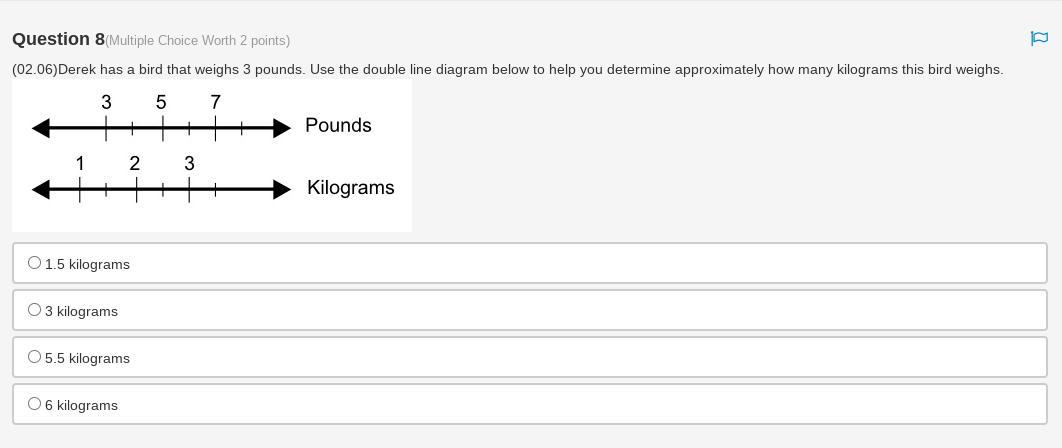This screenshot has height=448, width=1062.
Task: Choose the 3 kilograms radio option
Action: [35, 310]
